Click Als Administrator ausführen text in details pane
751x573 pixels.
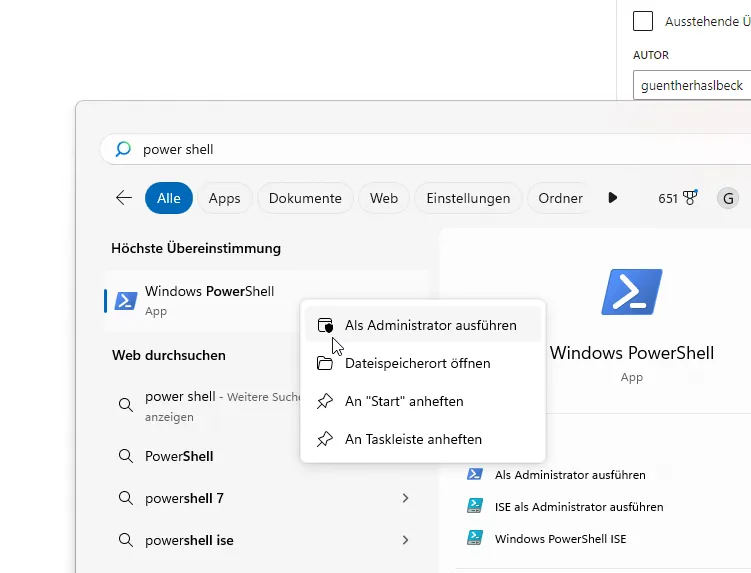(x=570, y=475)
